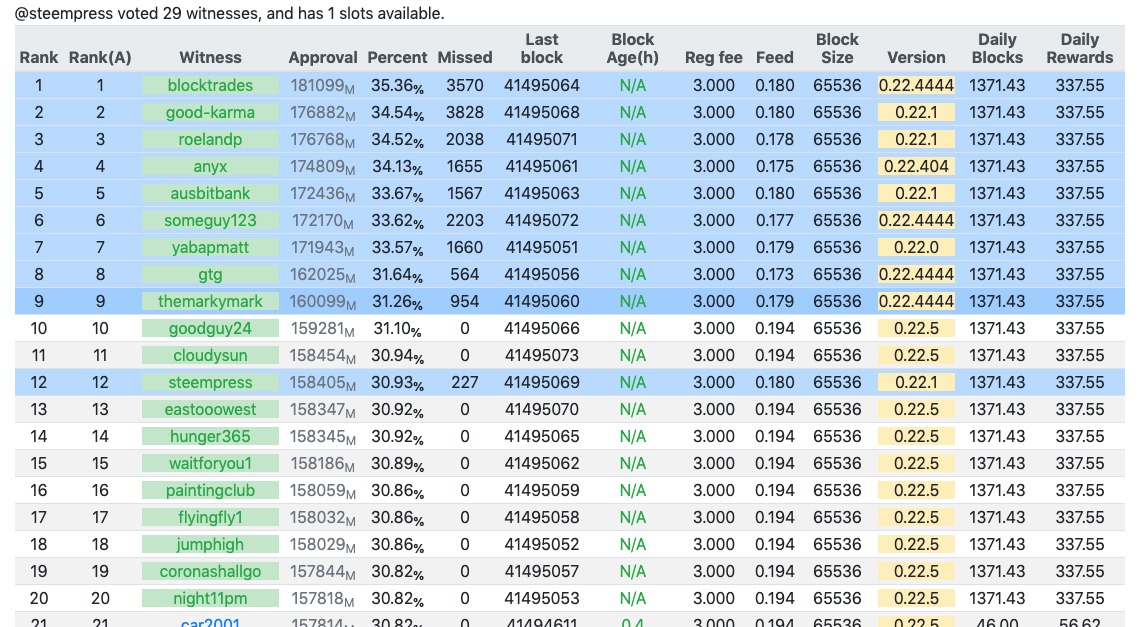Sort by the Missed column header
The width and height of the screenshot is (1138, 627).
tap(464, 58)
